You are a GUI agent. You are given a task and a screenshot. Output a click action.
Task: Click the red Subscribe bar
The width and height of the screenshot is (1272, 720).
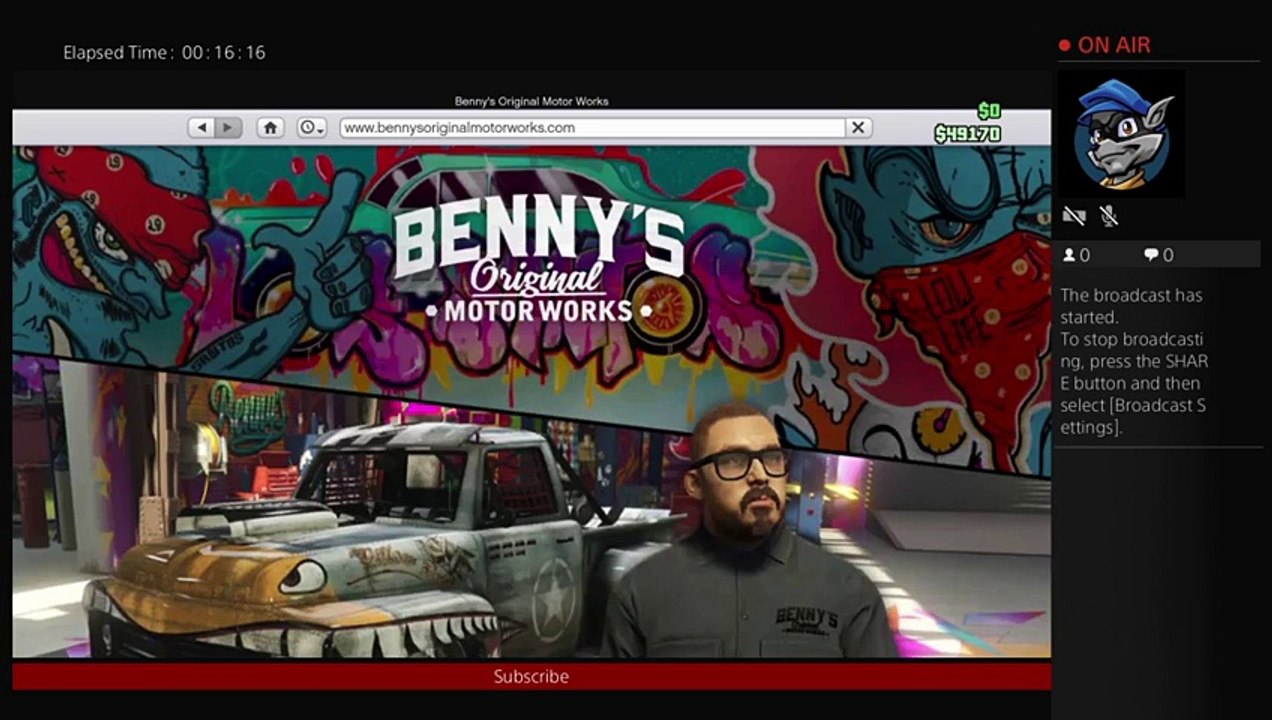tap(531, 676)
